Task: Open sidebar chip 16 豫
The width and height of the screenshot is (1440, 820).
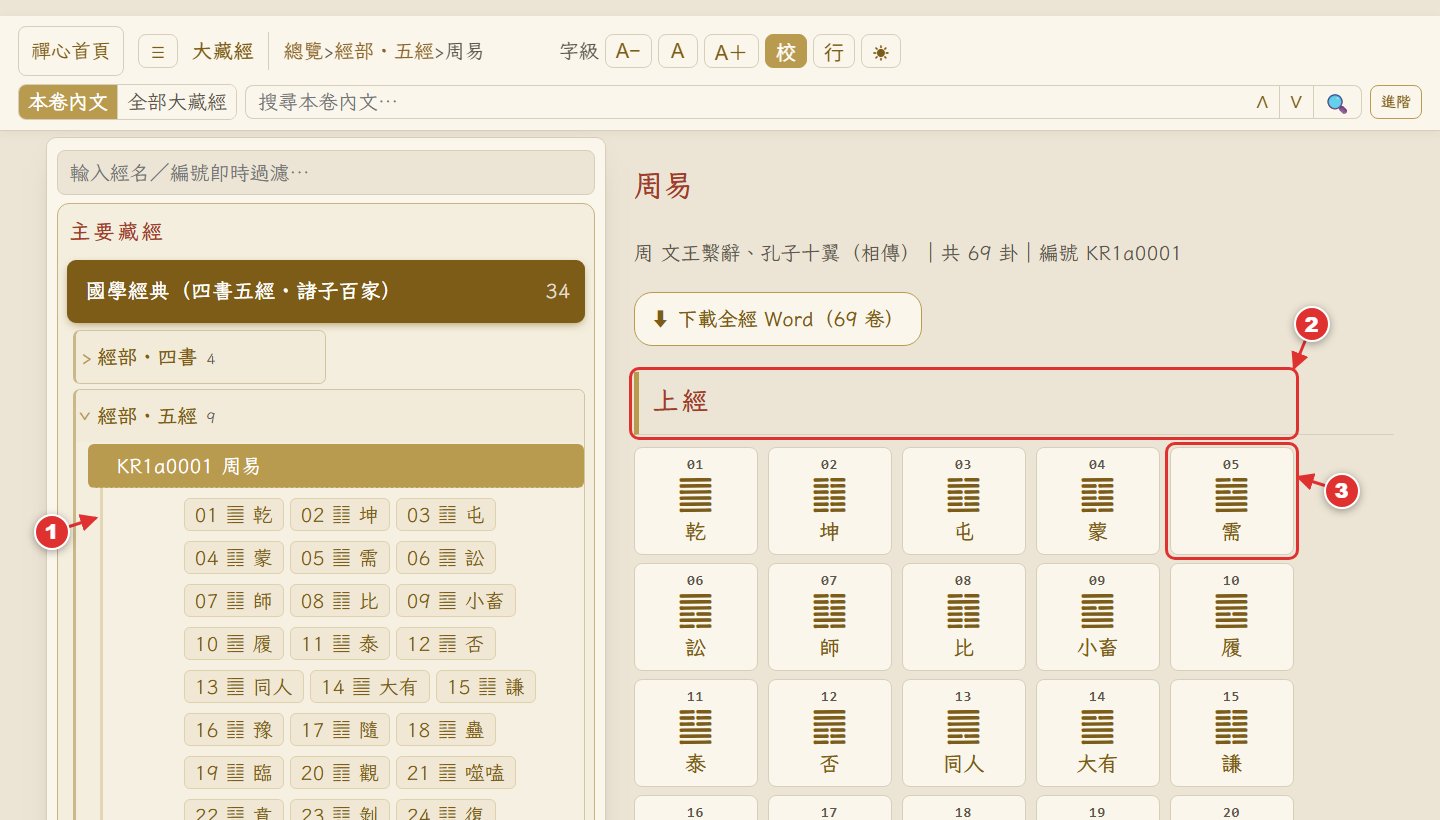Action: point(234,730)
